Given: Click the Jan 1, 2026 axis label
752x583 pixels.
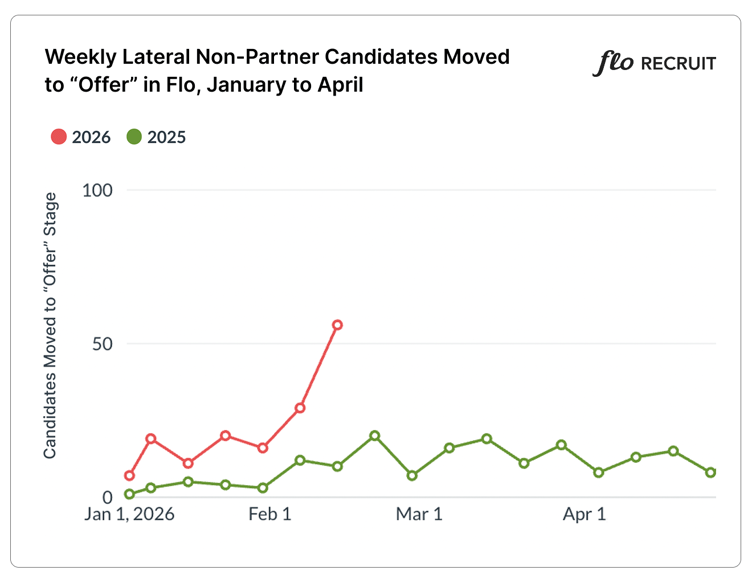Looking at the screenshot, I should (x=131, y=515).
